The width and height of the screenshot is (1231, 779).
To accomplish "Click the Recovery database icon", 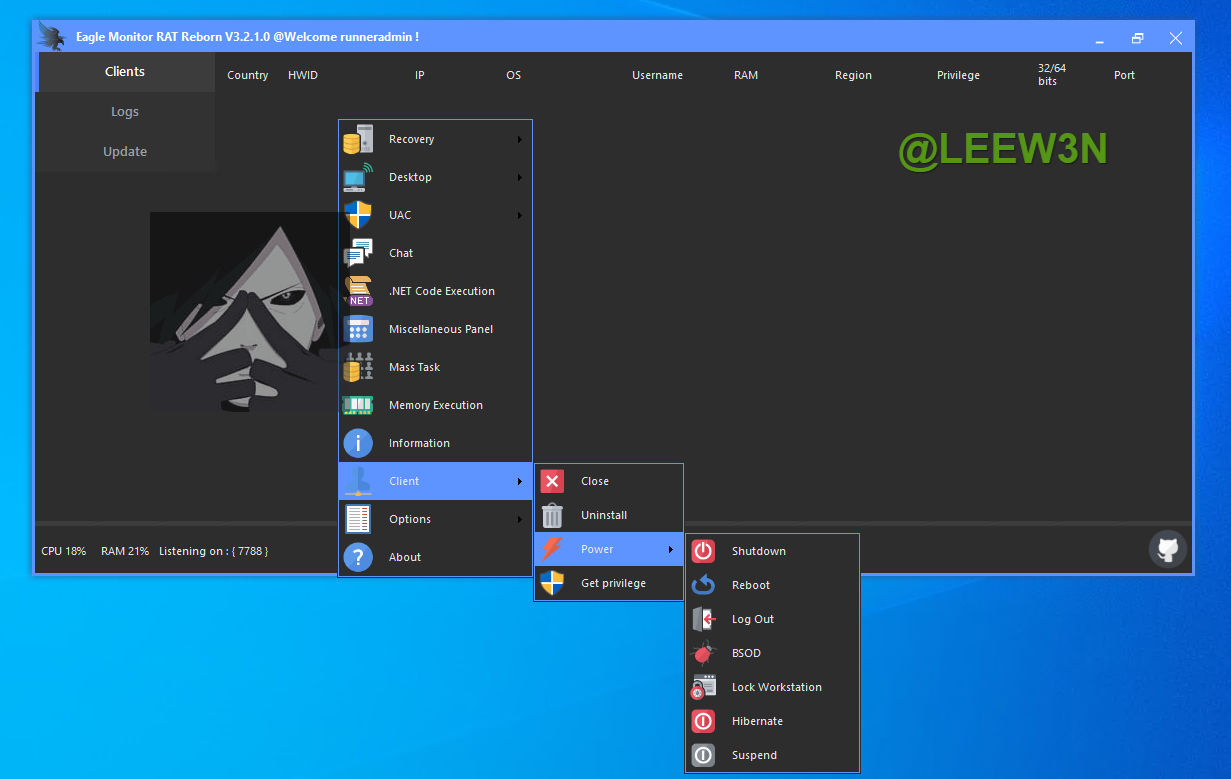I will tap(357, 139).
